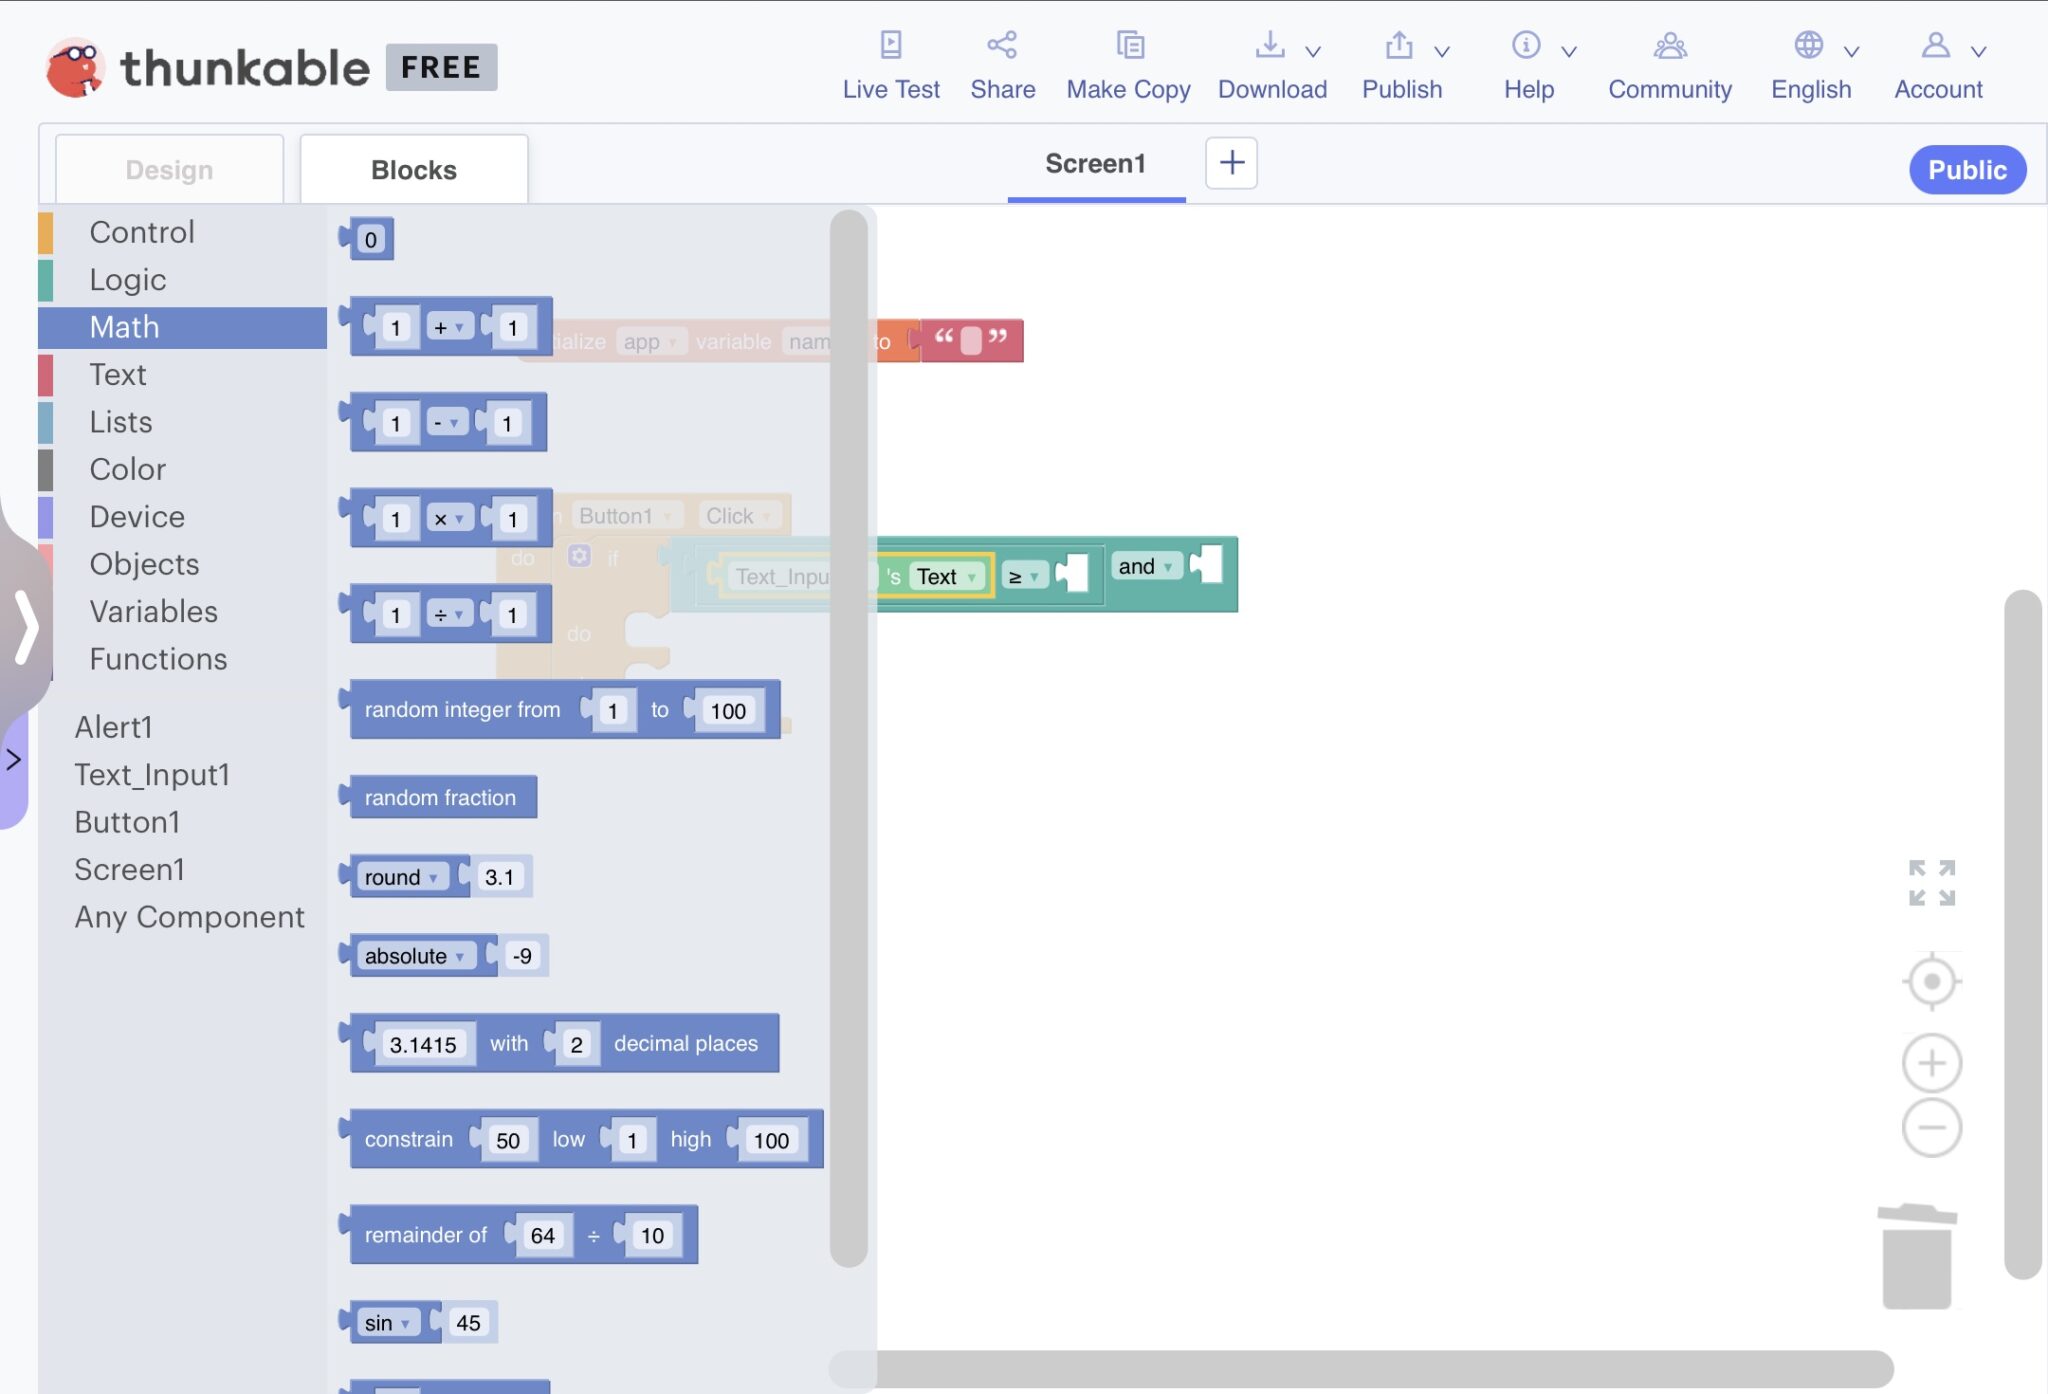2048x1394 pixels.
Task: Zoom in on the blocks canvas
Action: pos(1930,1062)
